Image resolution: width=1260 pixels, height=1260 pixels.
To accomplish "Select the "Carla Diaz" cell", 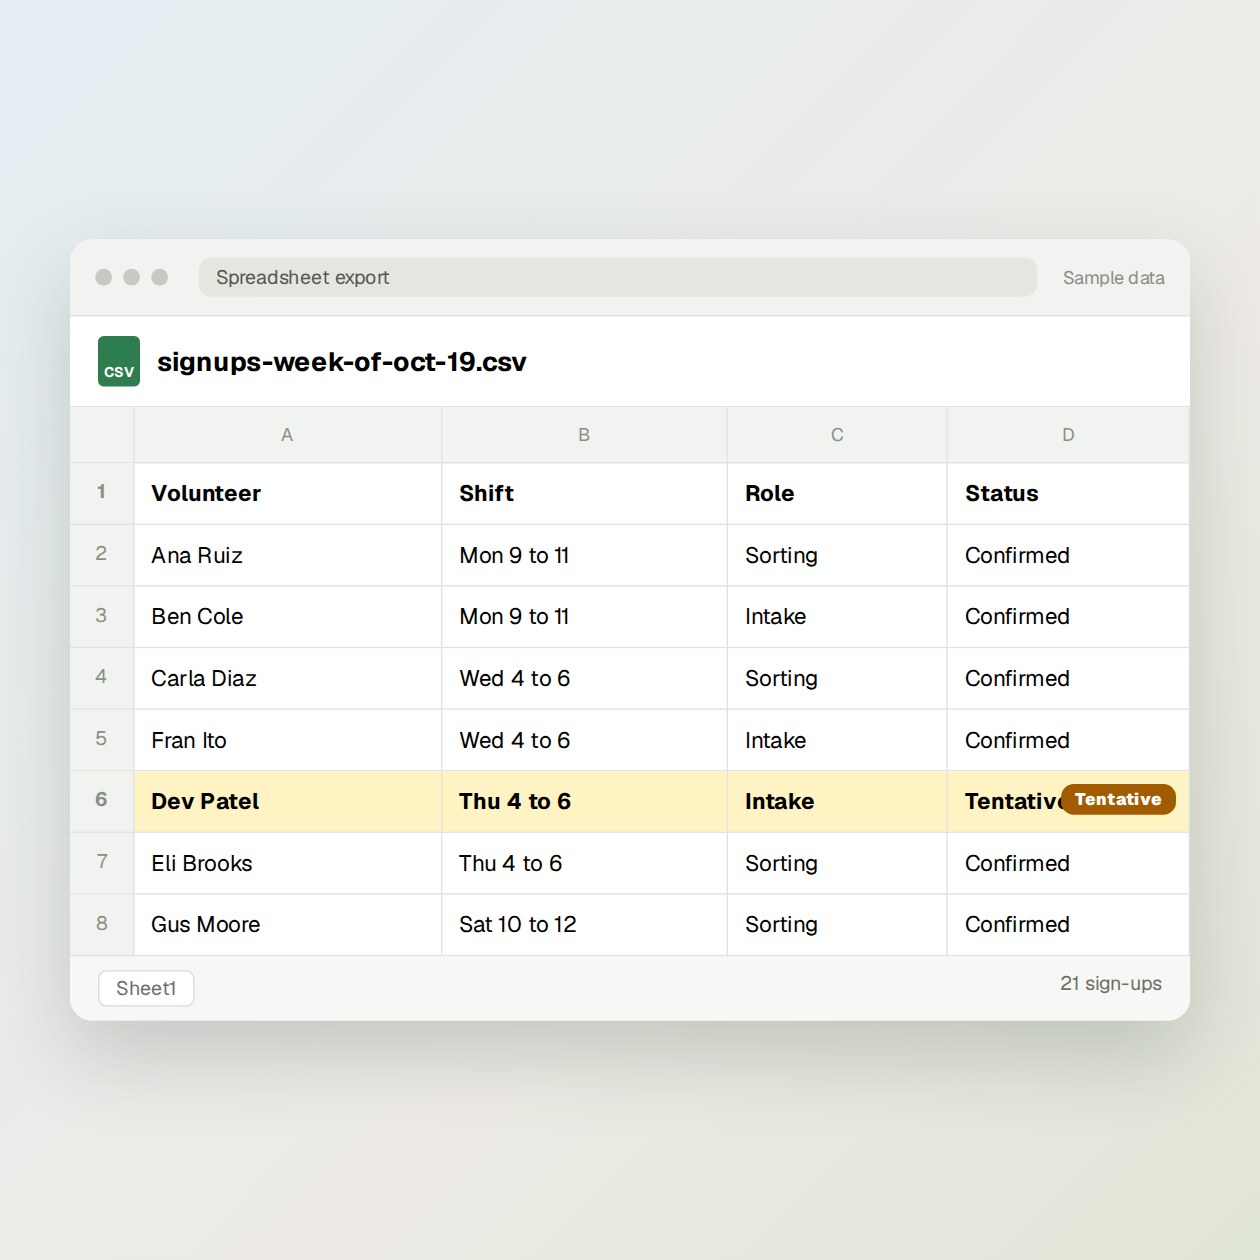I will [287, 678].
